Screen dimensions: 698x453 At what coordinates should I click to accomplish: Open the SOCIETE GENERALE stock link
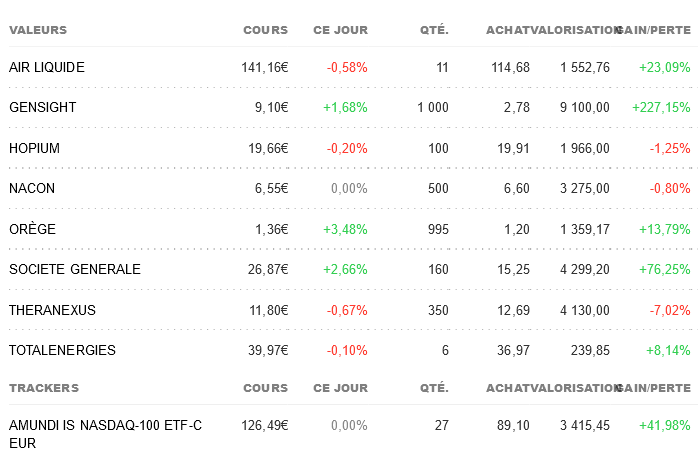pyautogui.click(x=75, y=269)
